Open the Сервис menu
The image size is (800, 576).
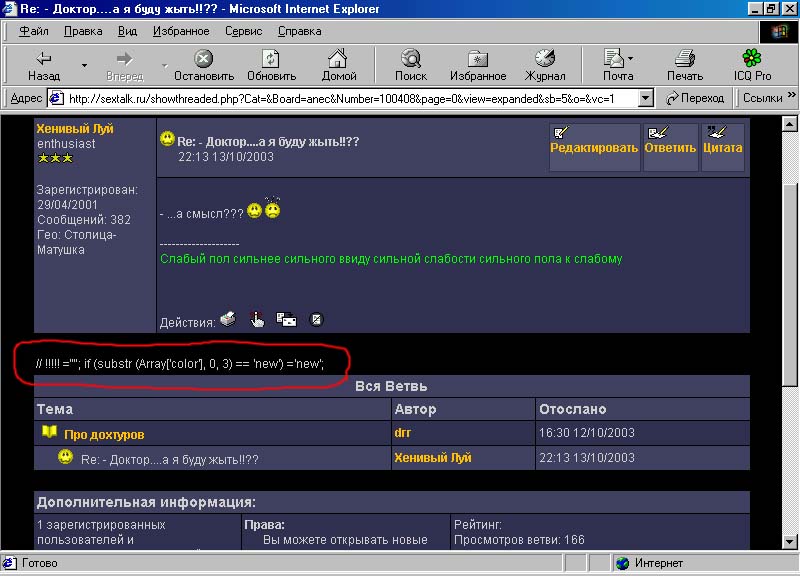click(x=244, y=31)
